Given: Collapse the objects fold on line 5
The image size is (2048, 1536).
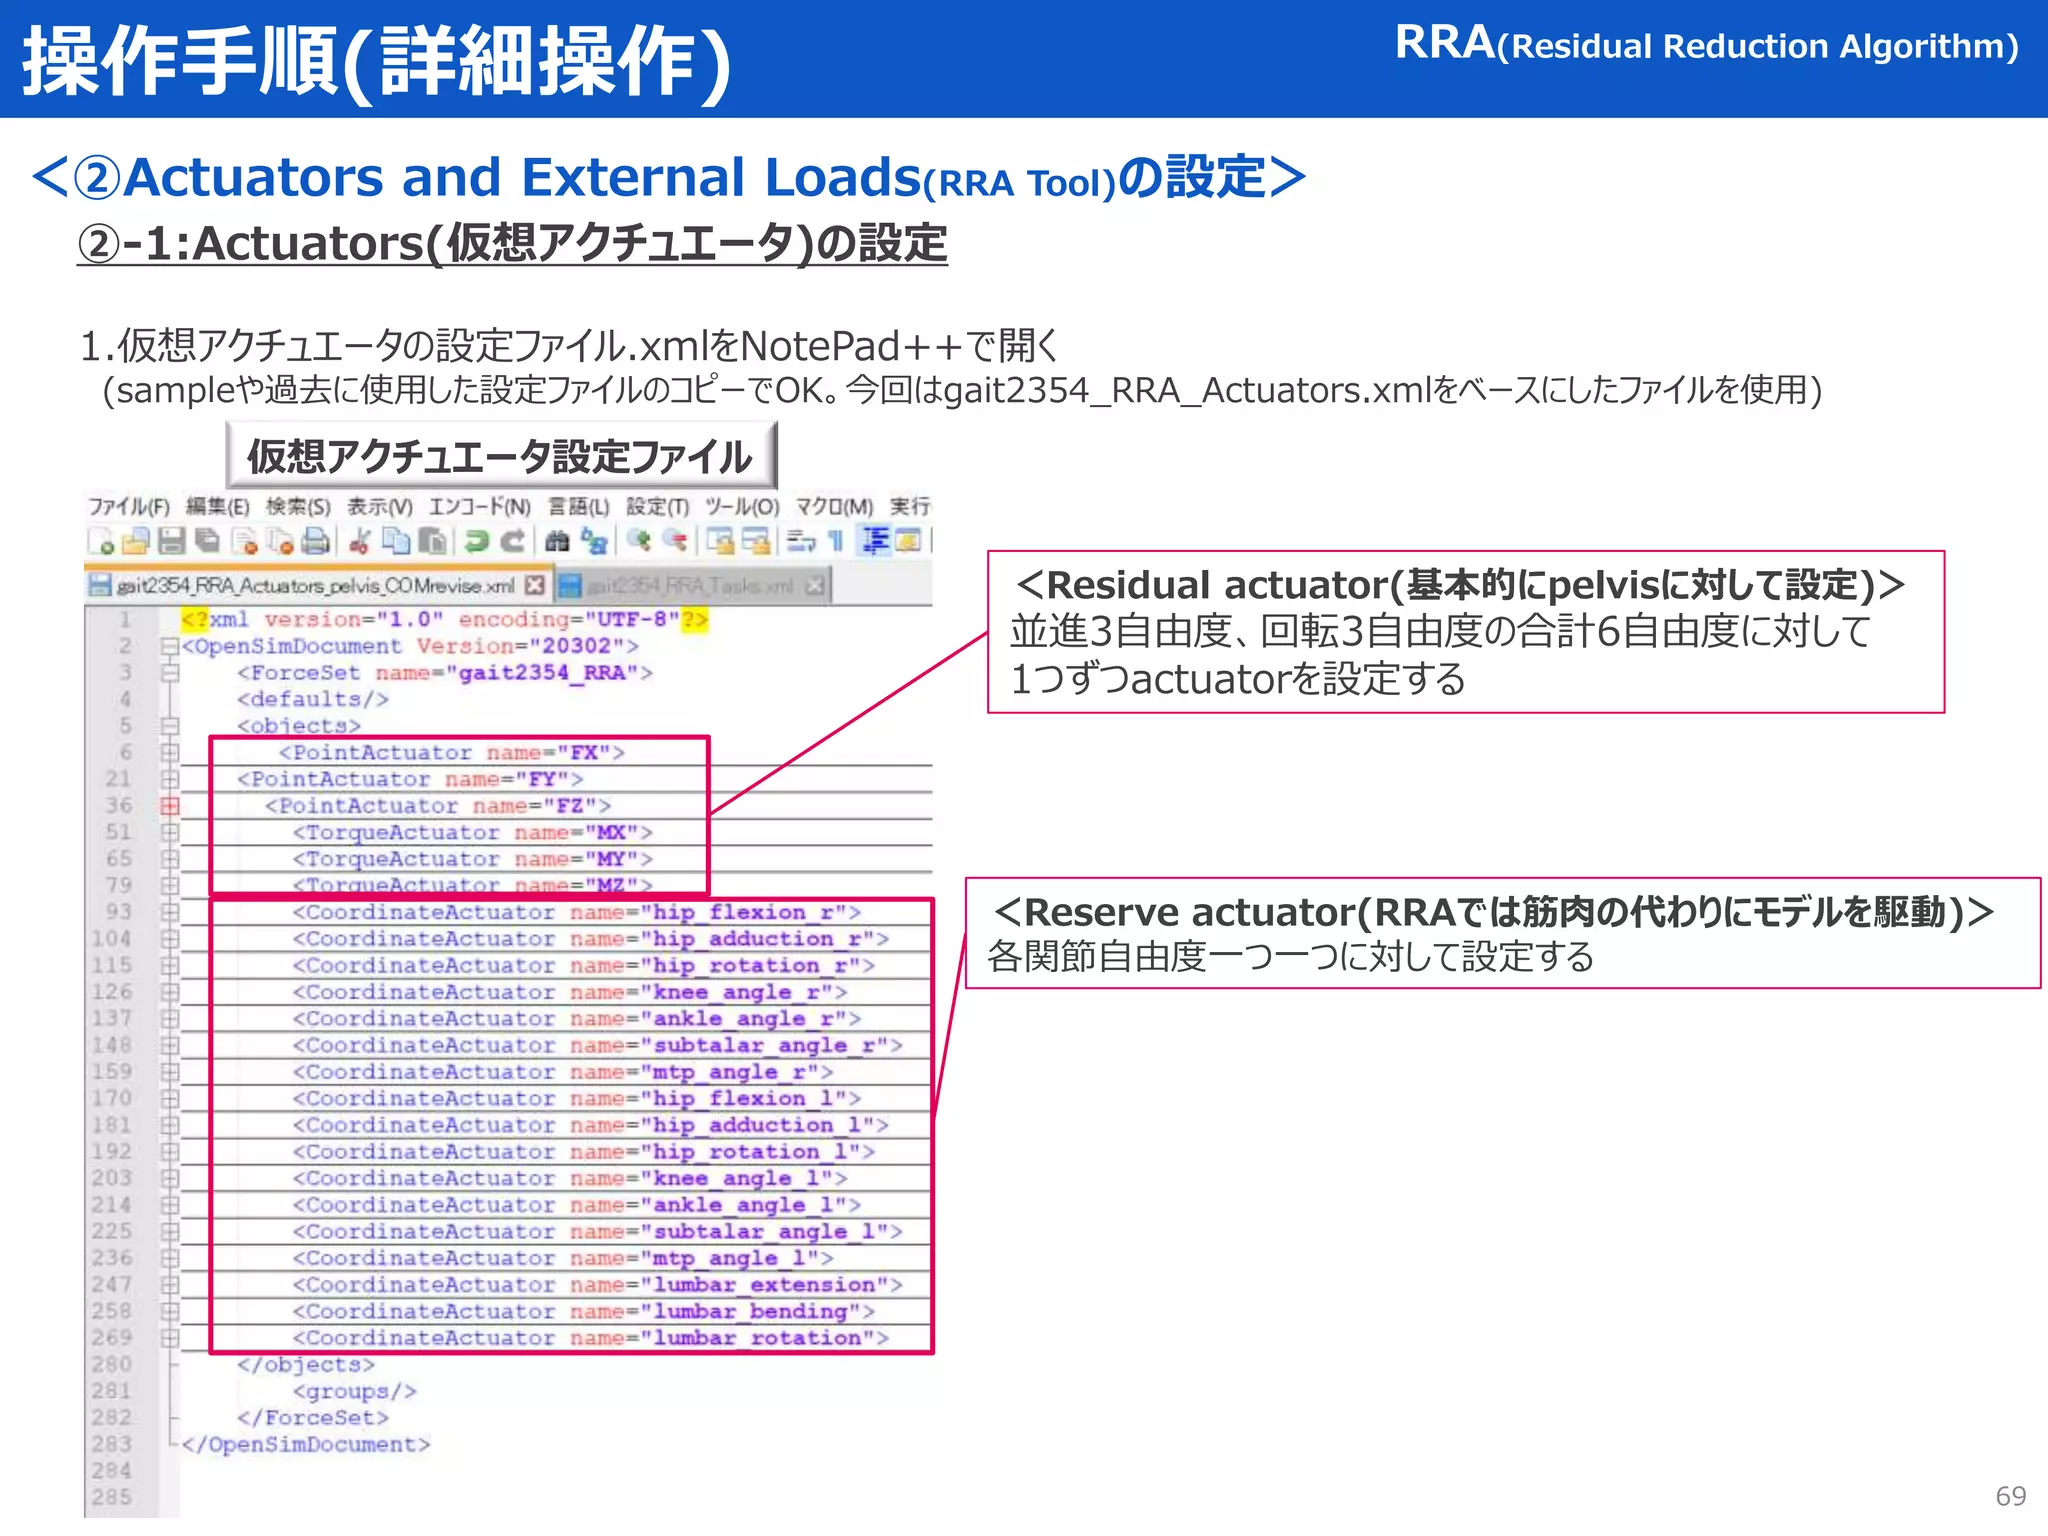Looking at the screenshot, I should pyautogui.click(x=170, y=726).
